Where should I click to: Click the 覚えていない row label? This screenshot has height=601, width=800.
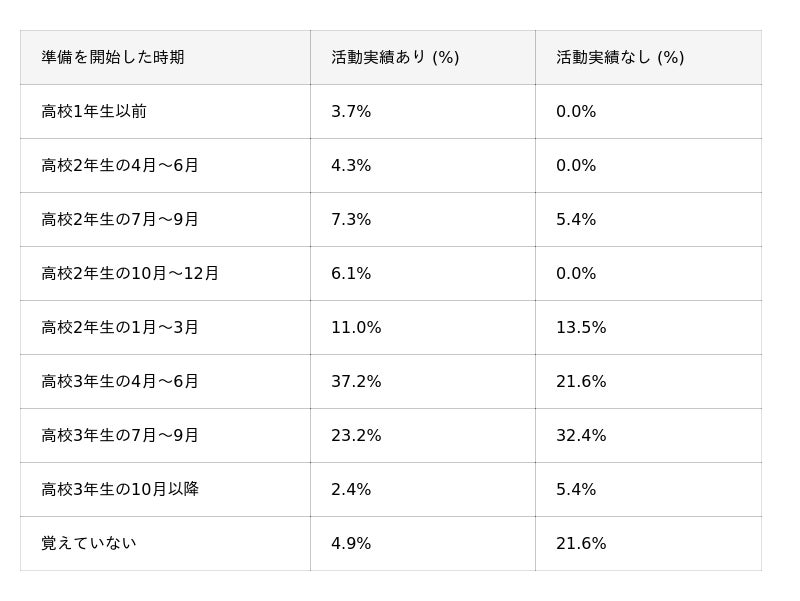pos(89,543)
